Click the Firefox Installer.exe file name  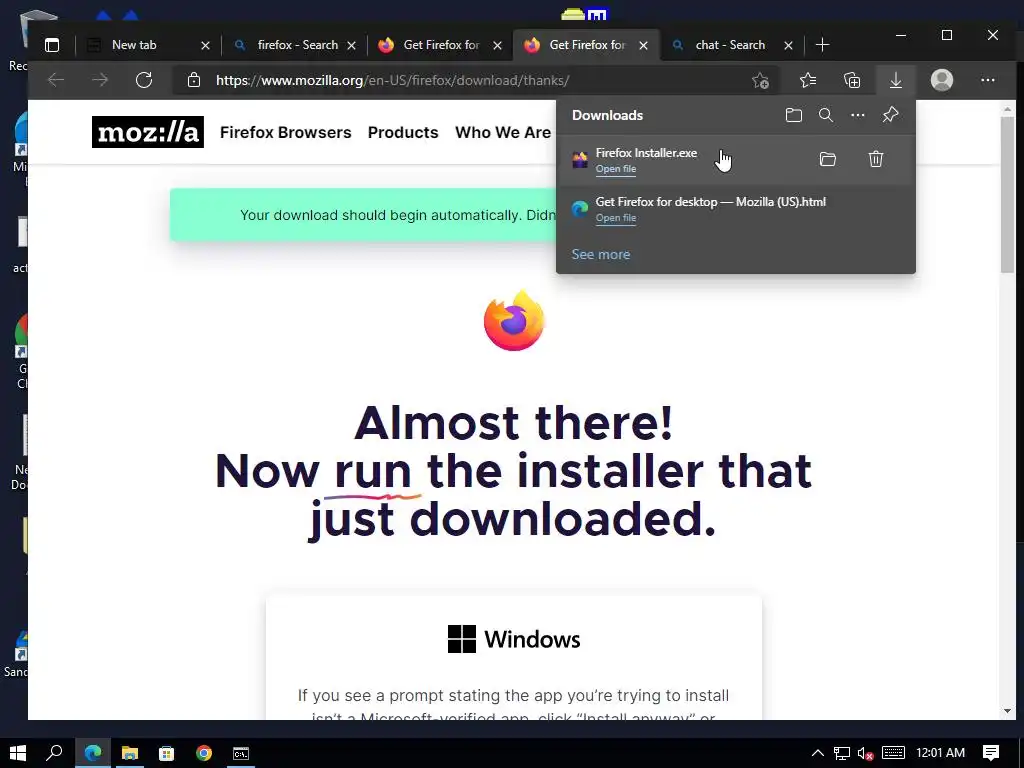[646, 153]
